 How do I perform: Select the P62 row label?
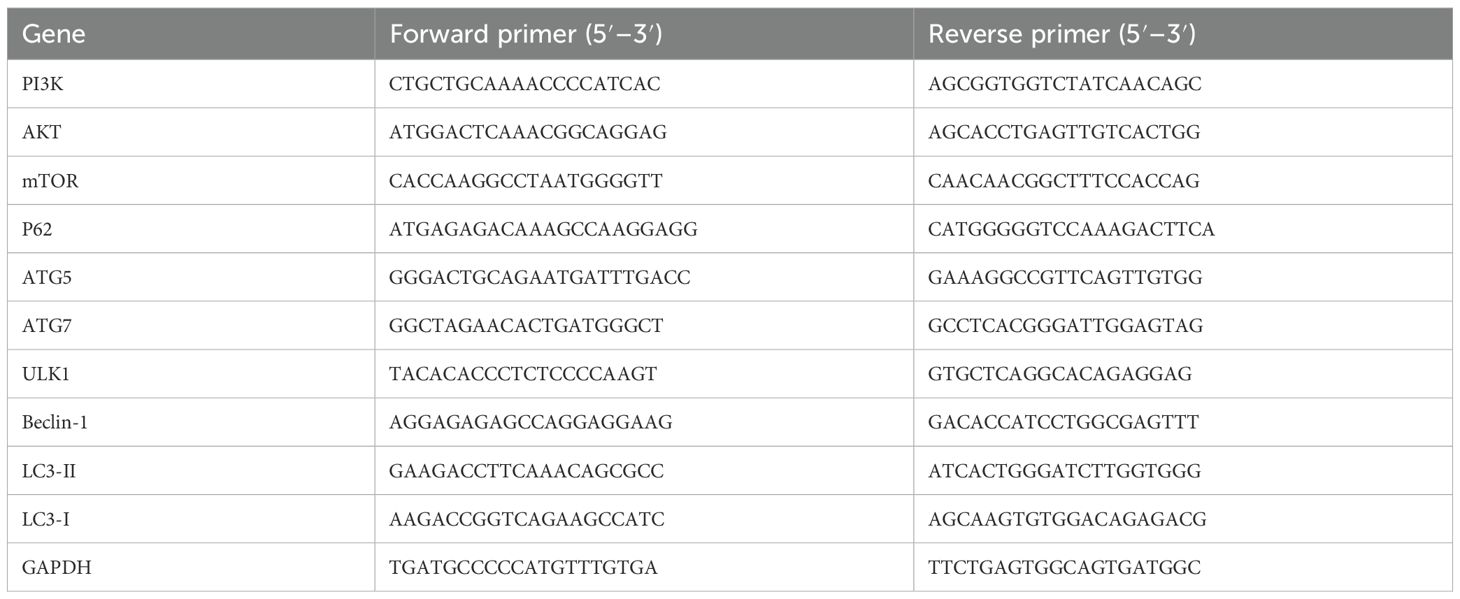click(x=39, y=229)
